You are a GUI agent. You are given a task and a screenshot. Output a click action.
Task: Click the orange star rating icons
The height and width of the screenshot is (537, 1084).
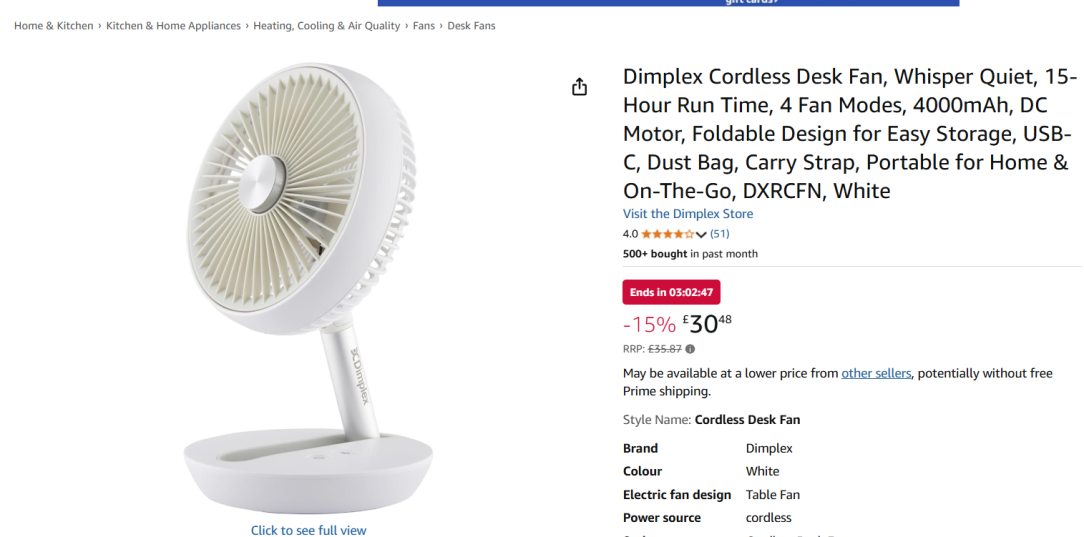667,234
